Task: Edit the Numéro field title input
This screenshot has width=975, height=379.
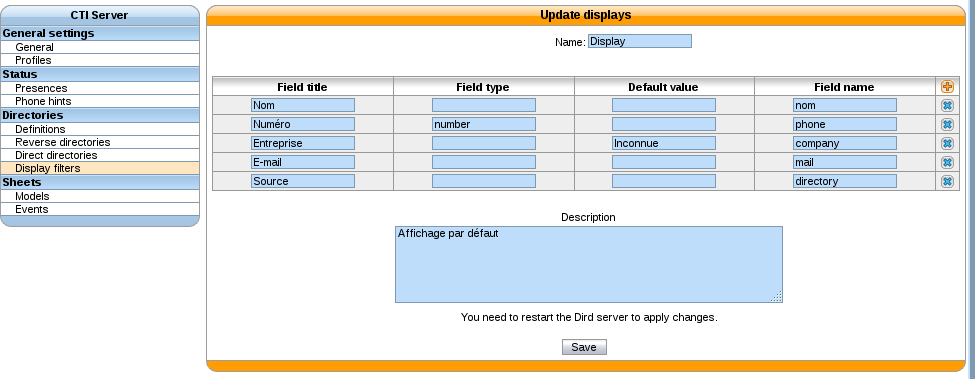Action: [x=303, y=124]
